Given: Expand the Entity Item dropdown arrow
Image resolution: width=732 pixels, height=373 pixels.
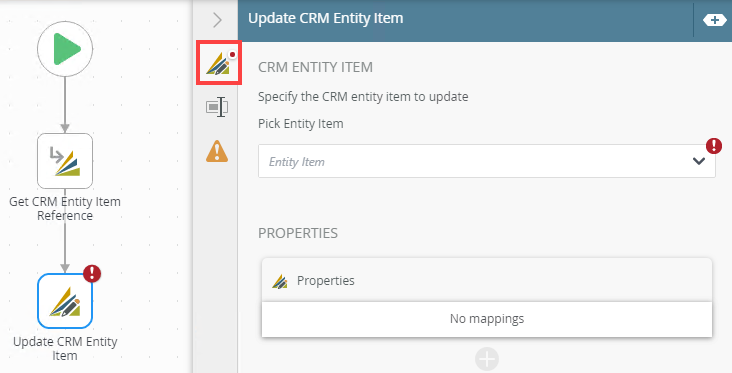Looking at the screenshot, I should pos(698,161).
